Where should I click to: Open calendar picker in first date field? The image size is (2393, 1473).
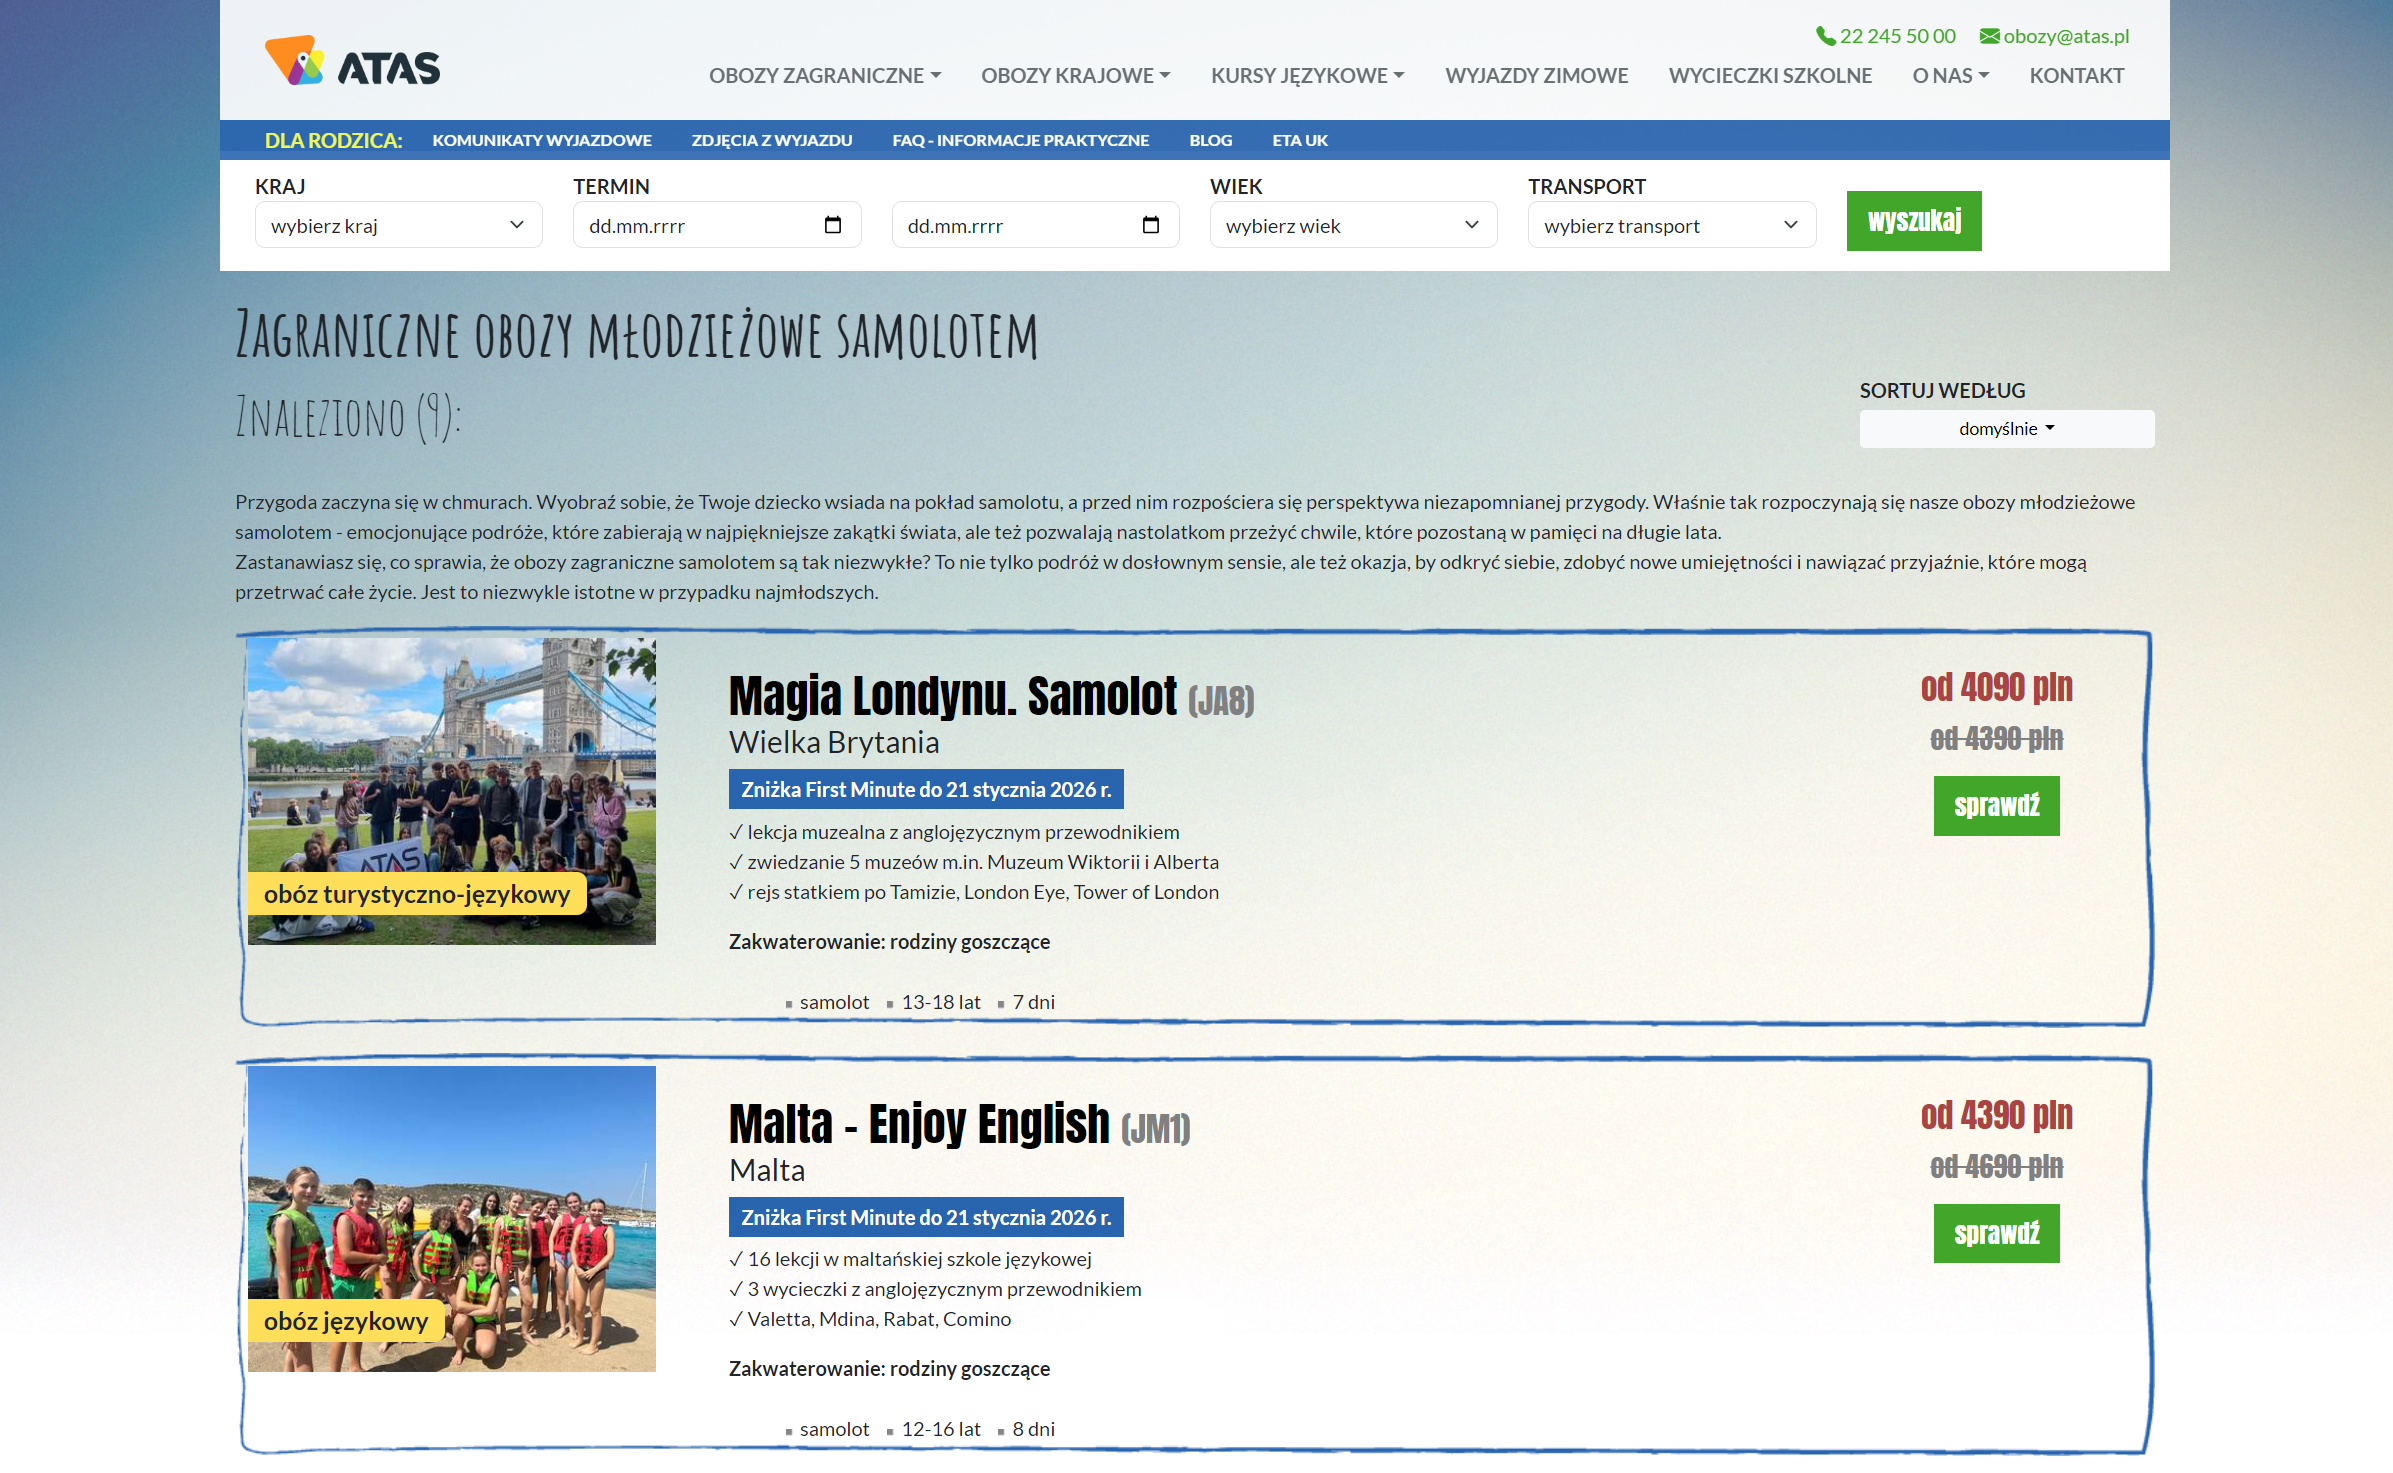point(832,225)
